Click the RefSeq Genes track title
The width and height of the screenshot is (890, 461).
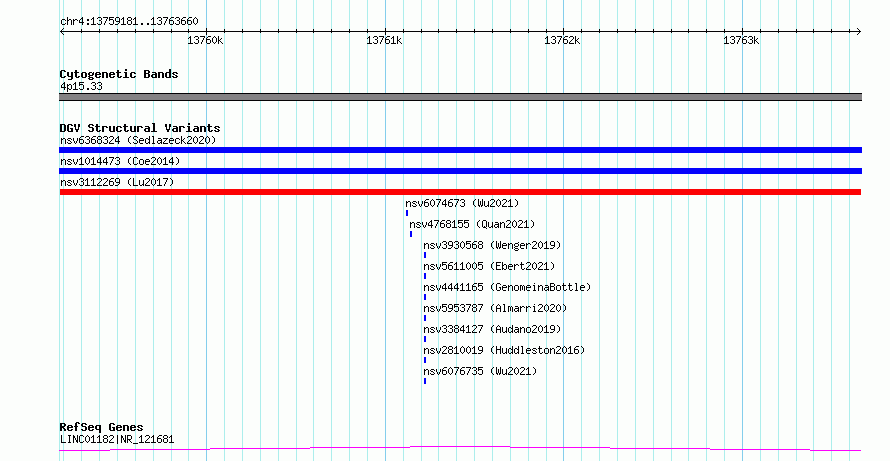(x=101, y=428)
